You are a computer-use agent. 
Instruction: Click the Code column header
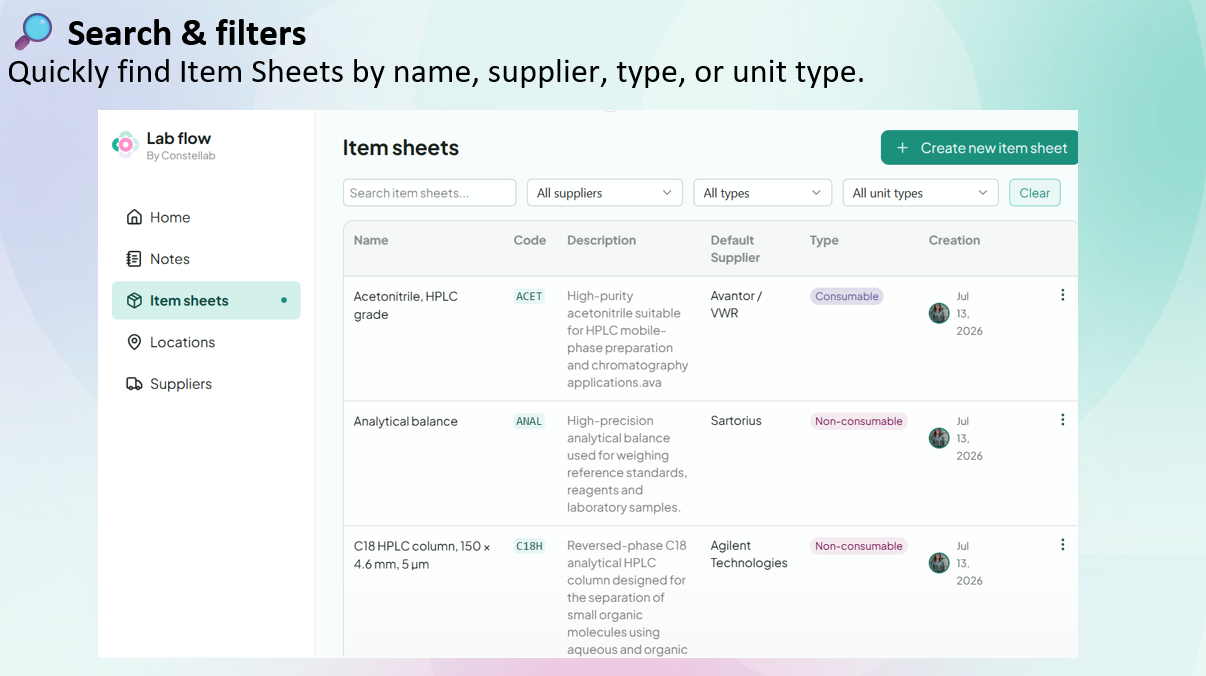530,240
